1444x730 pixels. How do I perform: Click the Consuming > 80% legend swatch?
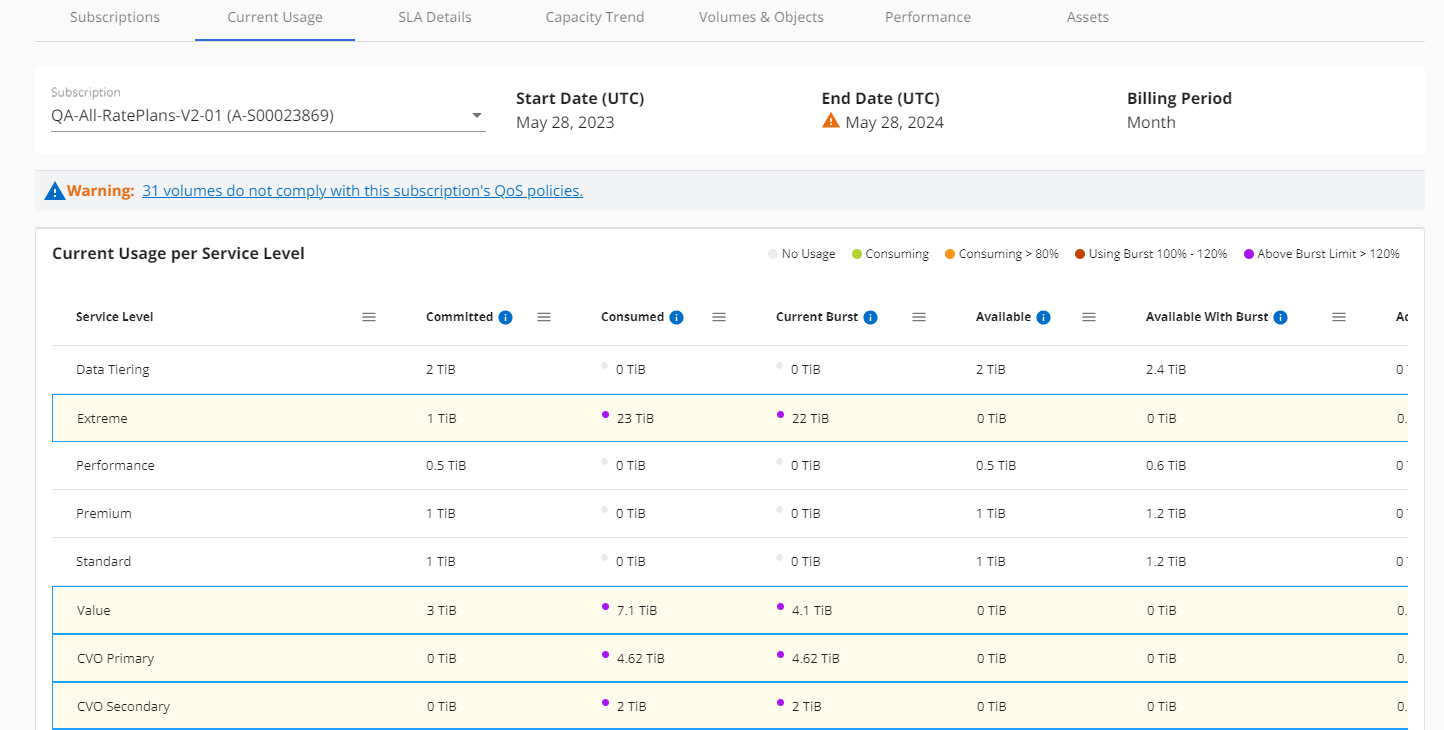click(949, 254)
